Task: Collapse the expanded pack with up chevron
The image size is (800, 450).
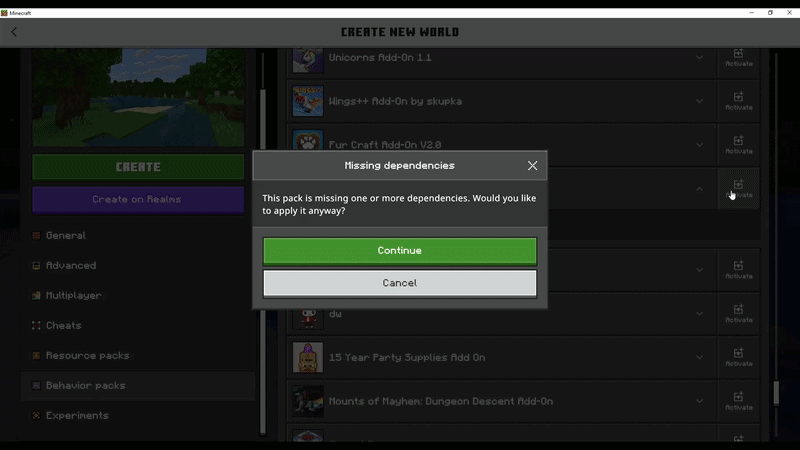Action: (699, 189)
